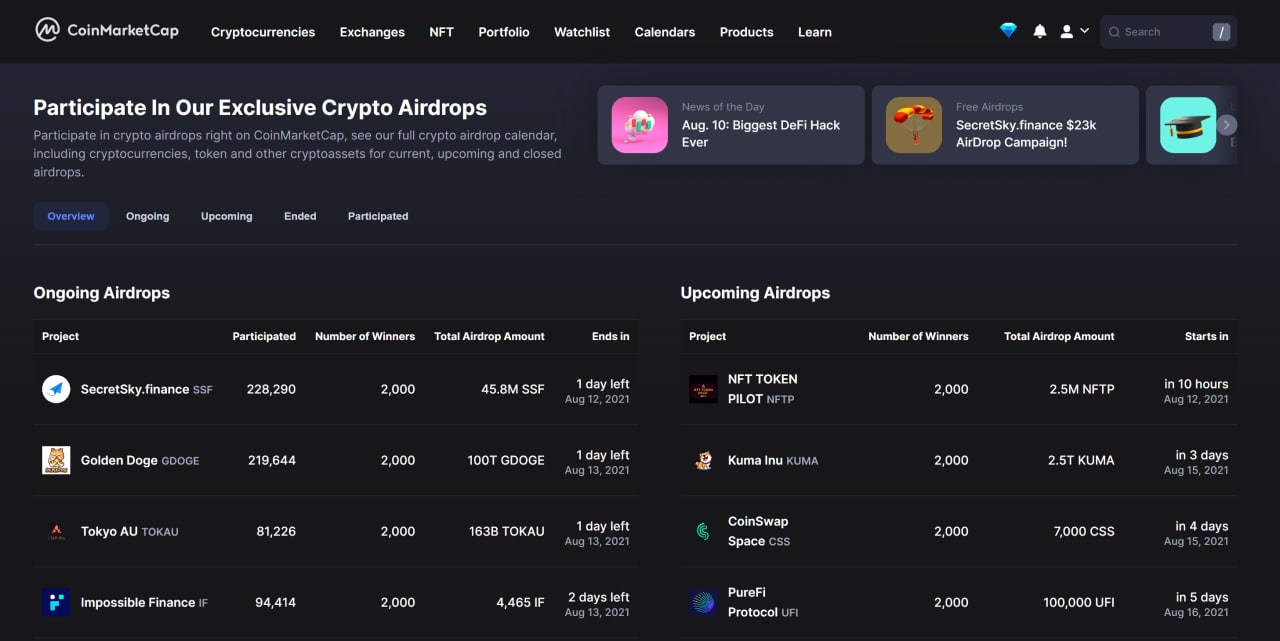Open the Calendars menu
This screenshot has height=641, width=1280.
pos(665,32)
